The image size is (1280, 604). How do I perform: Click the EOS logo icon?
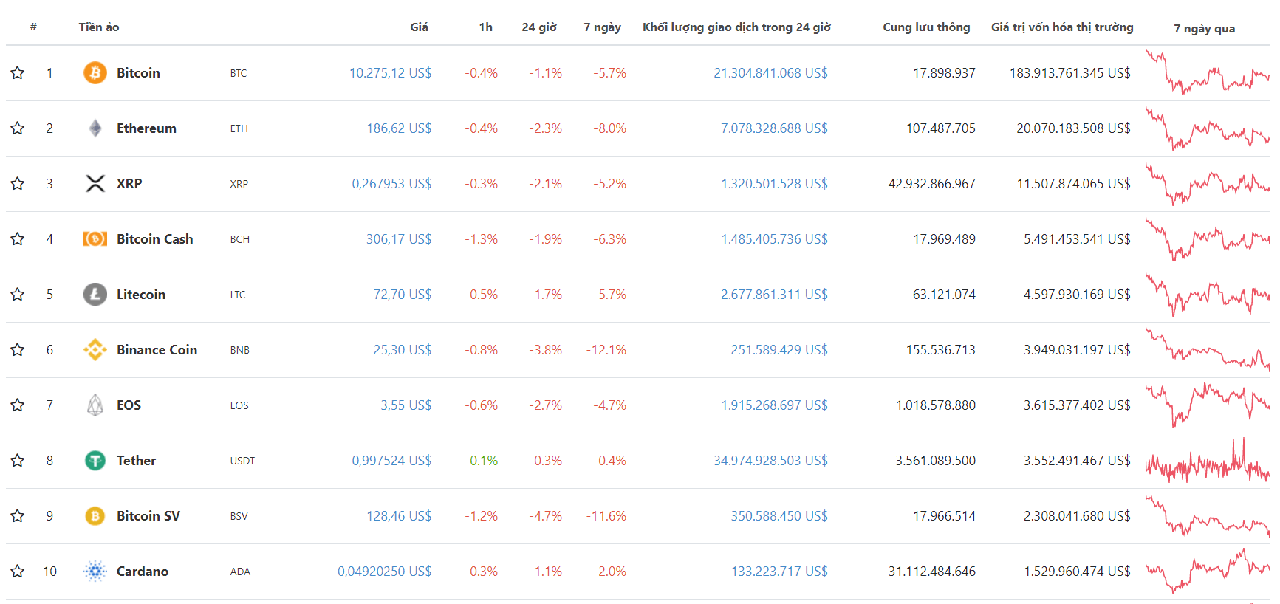pos(95,405)
